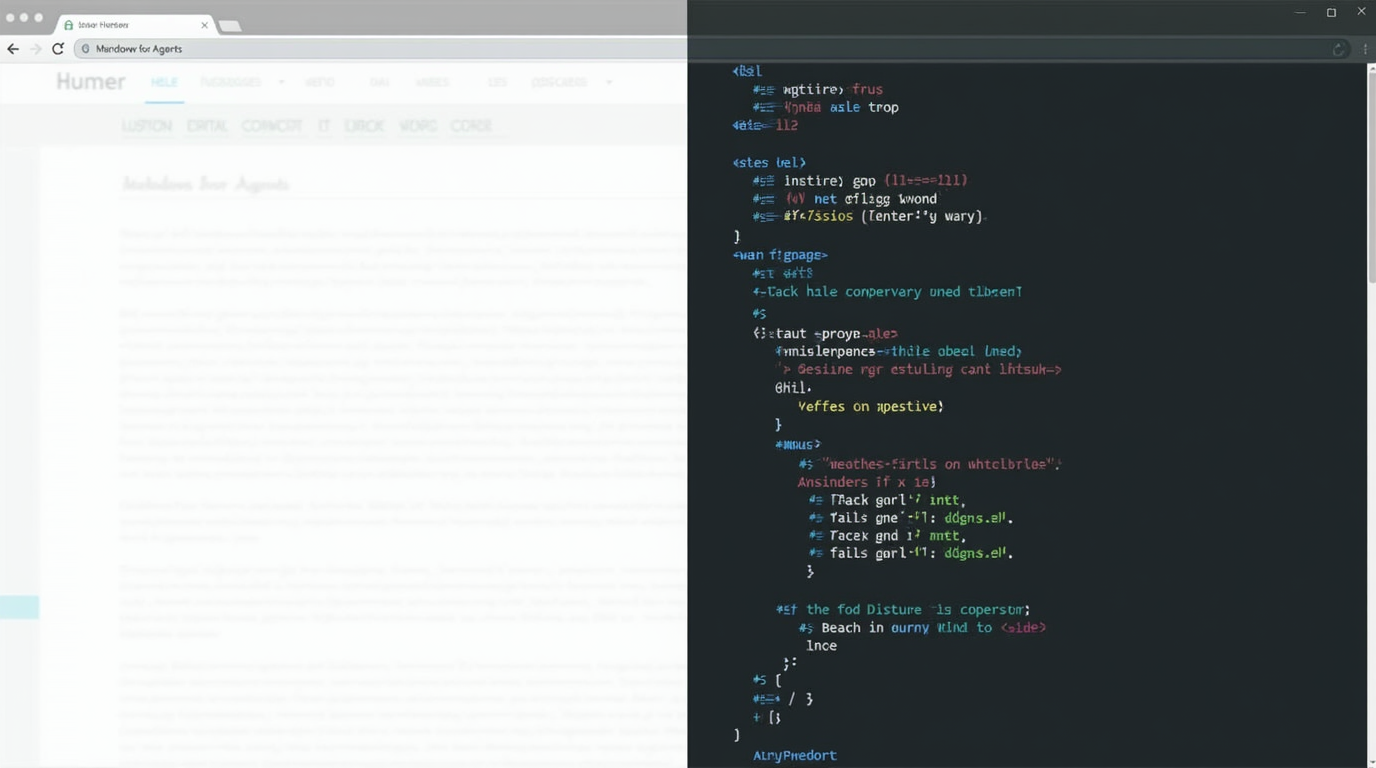Open the DRTAL section link
Screen dimensions: 1376x768
coord(207,126)
